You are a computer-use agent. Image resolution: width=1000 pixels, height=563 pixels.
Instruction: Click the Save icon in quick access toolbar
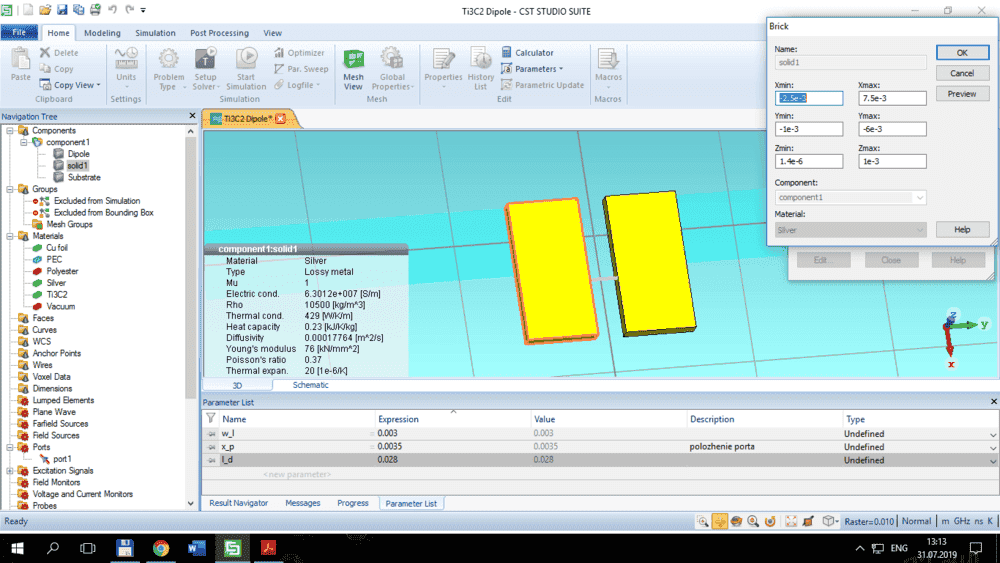tap(62, 10)
